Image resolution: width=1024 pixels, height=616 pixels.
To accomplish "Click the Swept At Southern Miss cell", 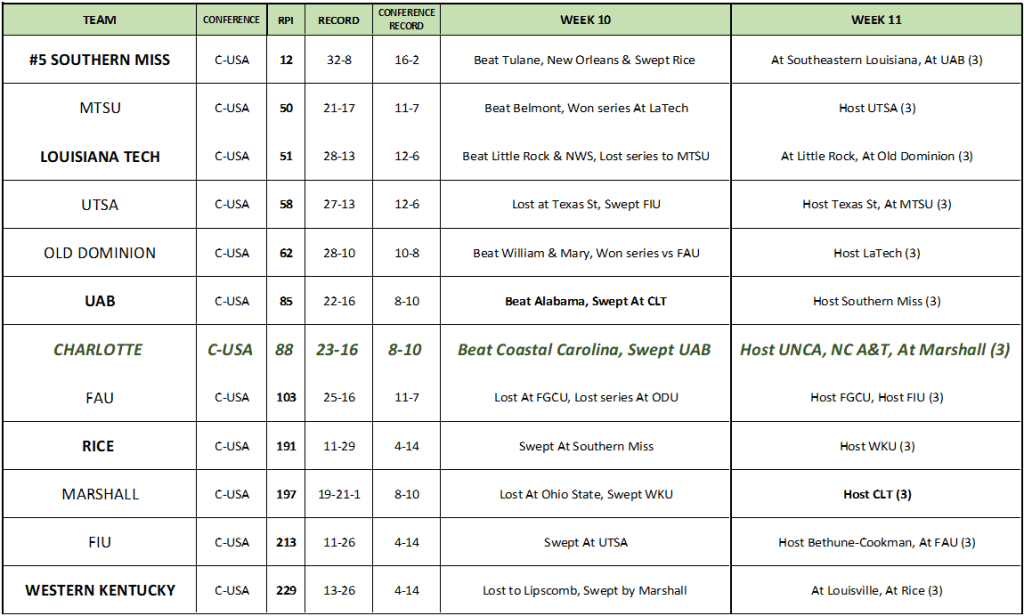I will (585, 446).
